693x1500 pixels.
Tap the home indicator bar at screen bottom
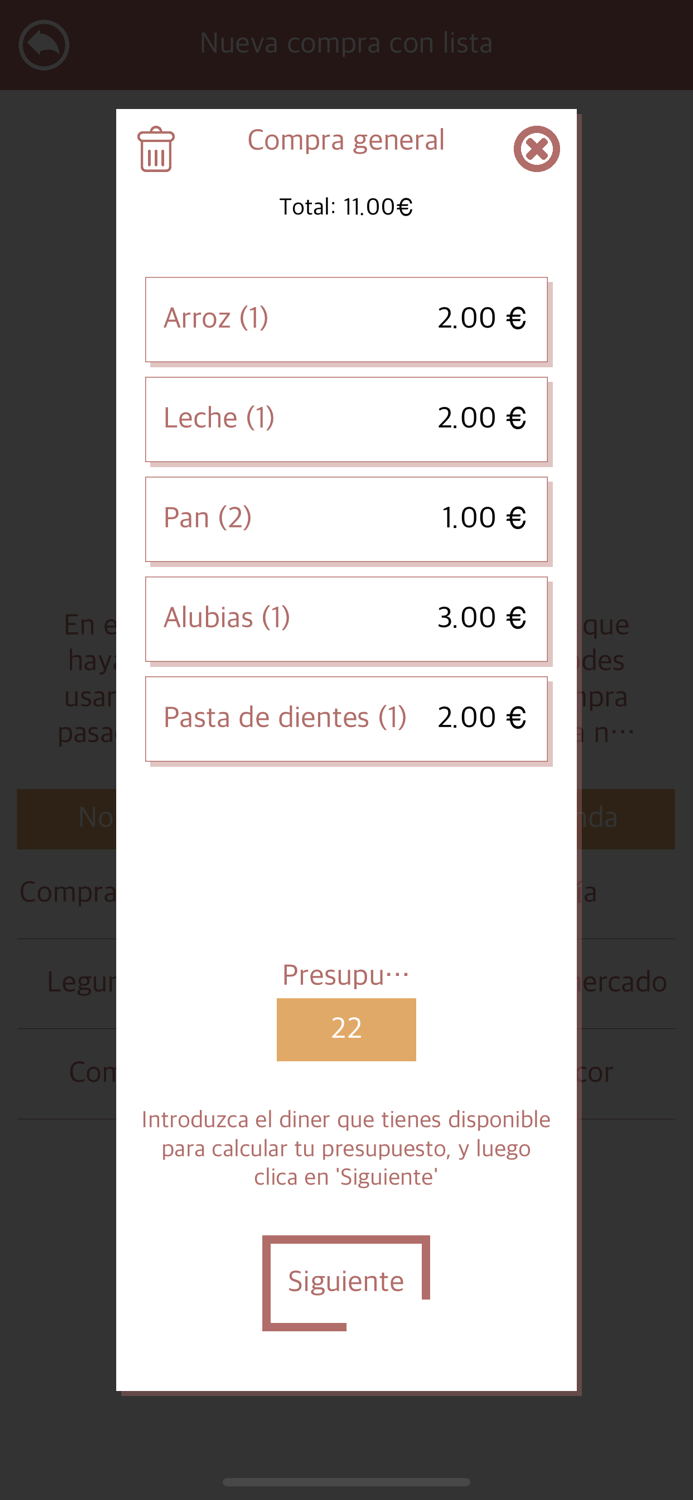(346, 1483)
